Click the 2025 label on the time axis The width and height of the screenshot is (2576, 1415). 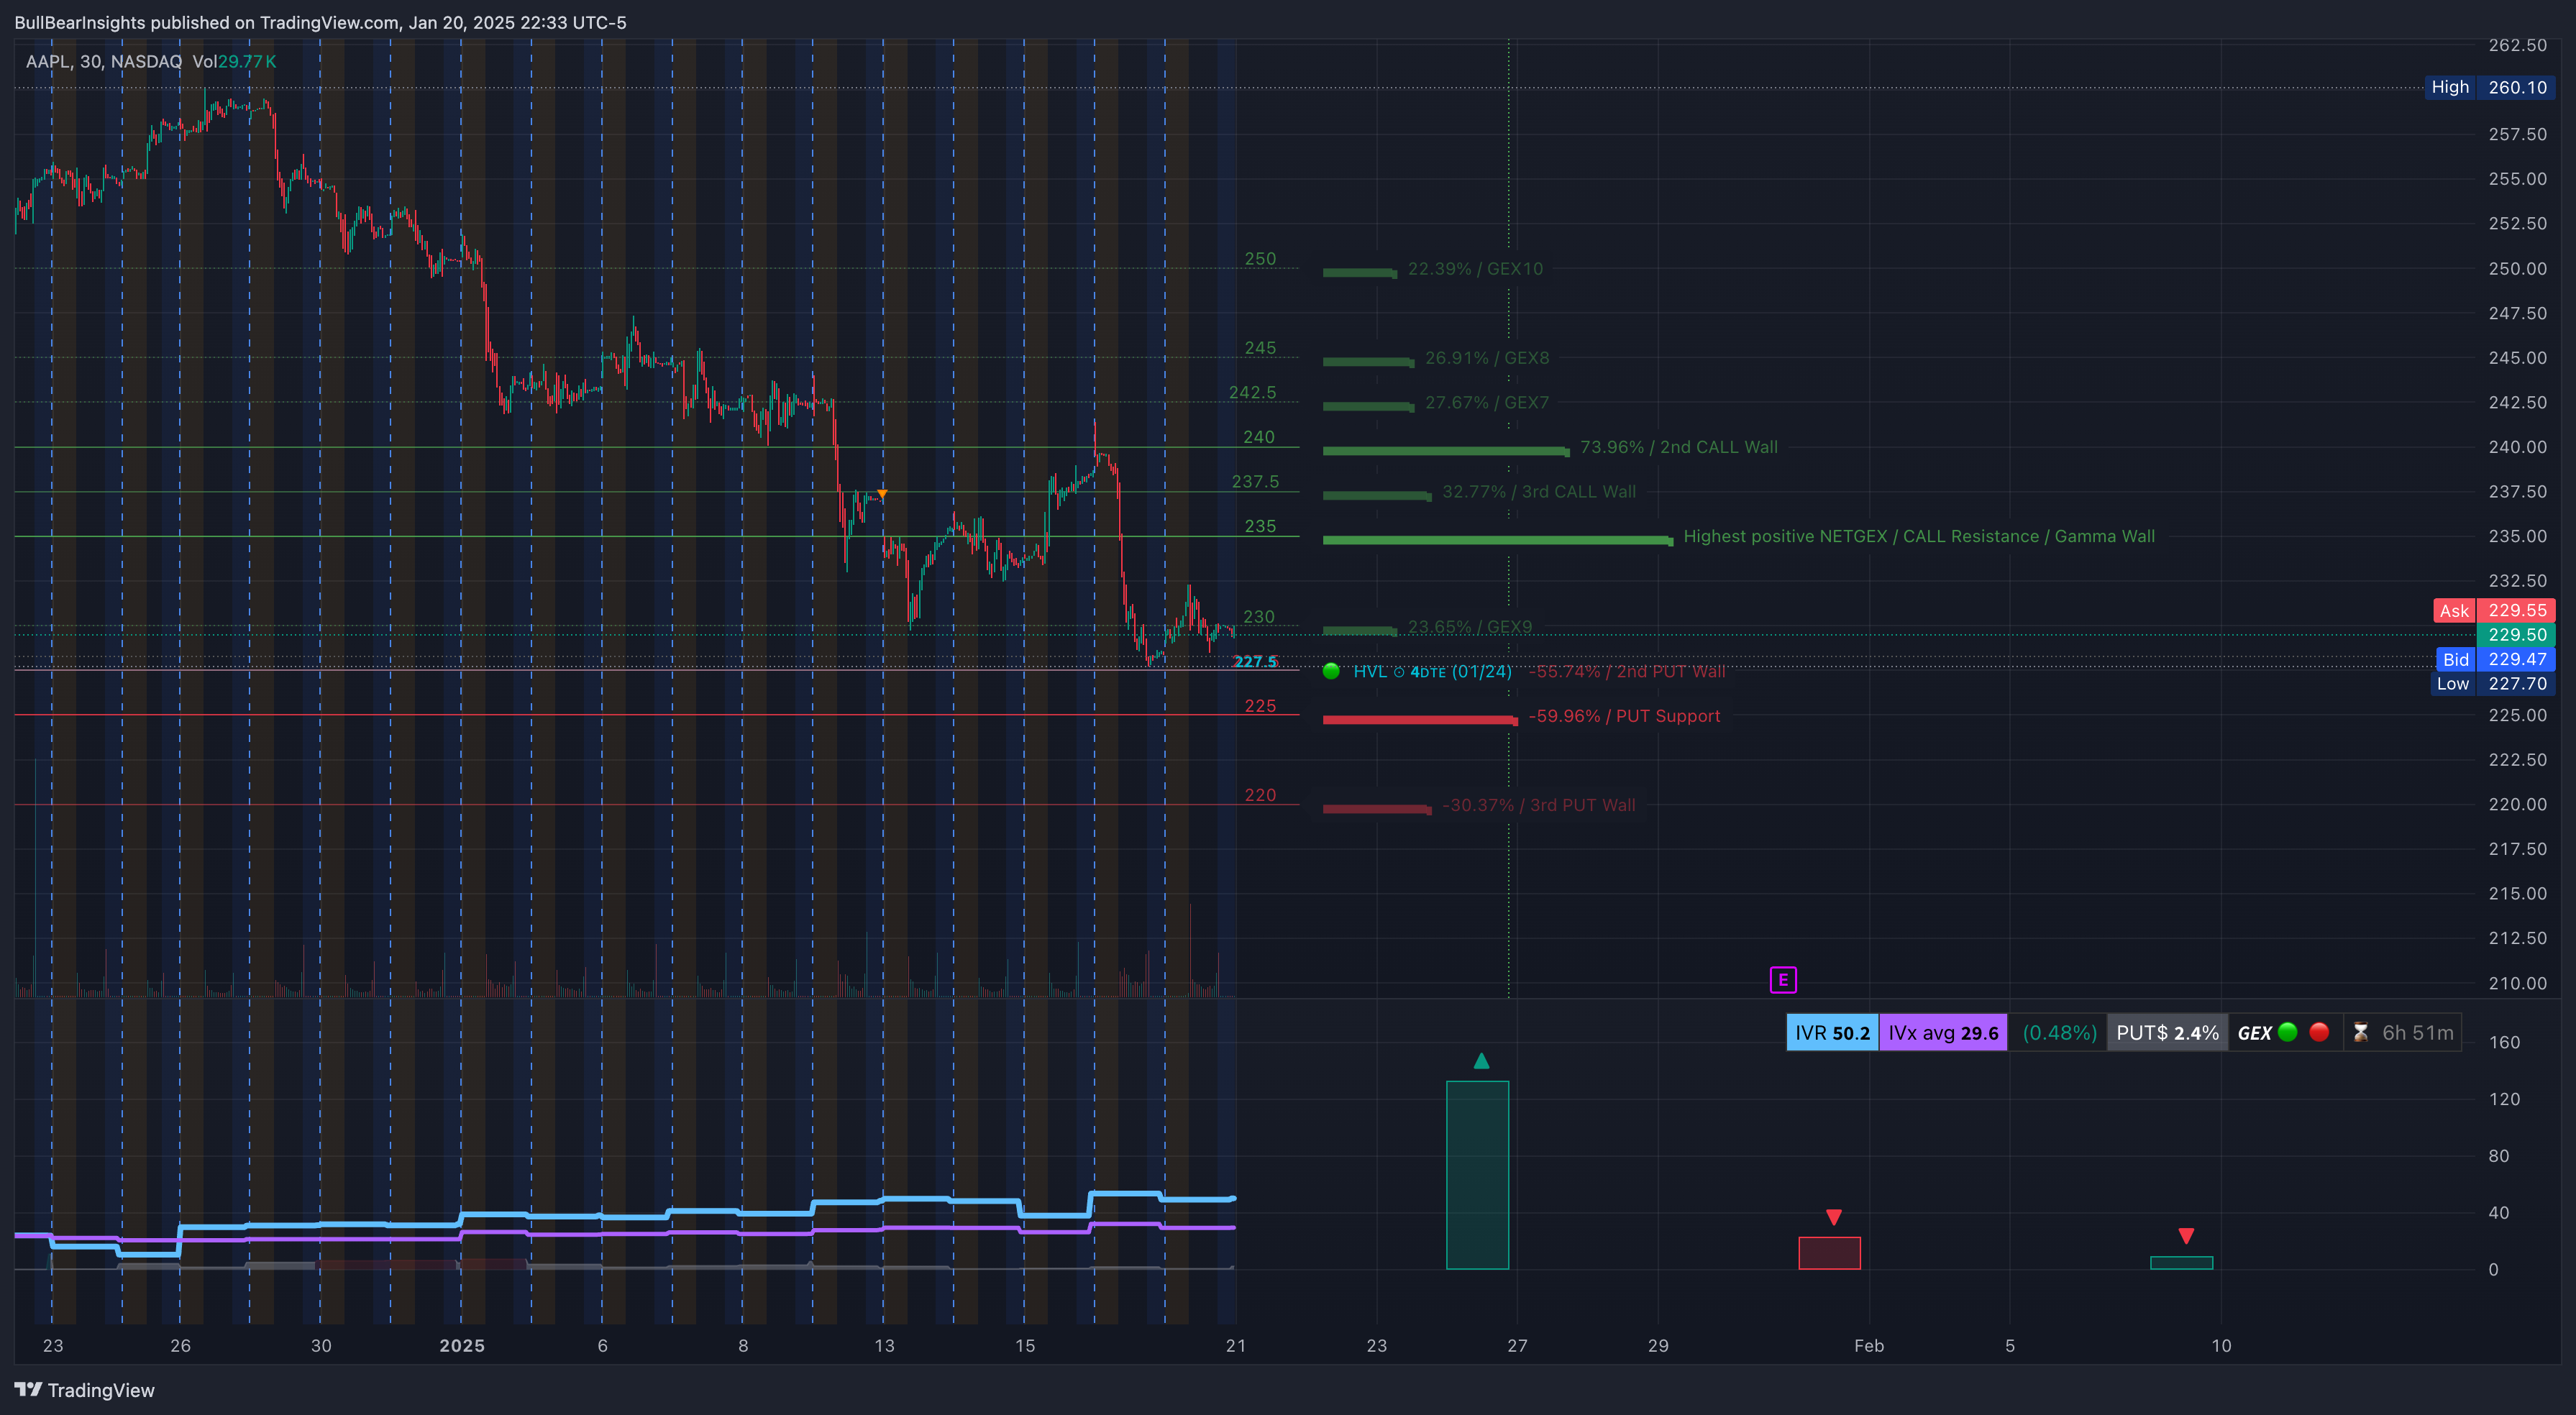[x=462, y=1346]
